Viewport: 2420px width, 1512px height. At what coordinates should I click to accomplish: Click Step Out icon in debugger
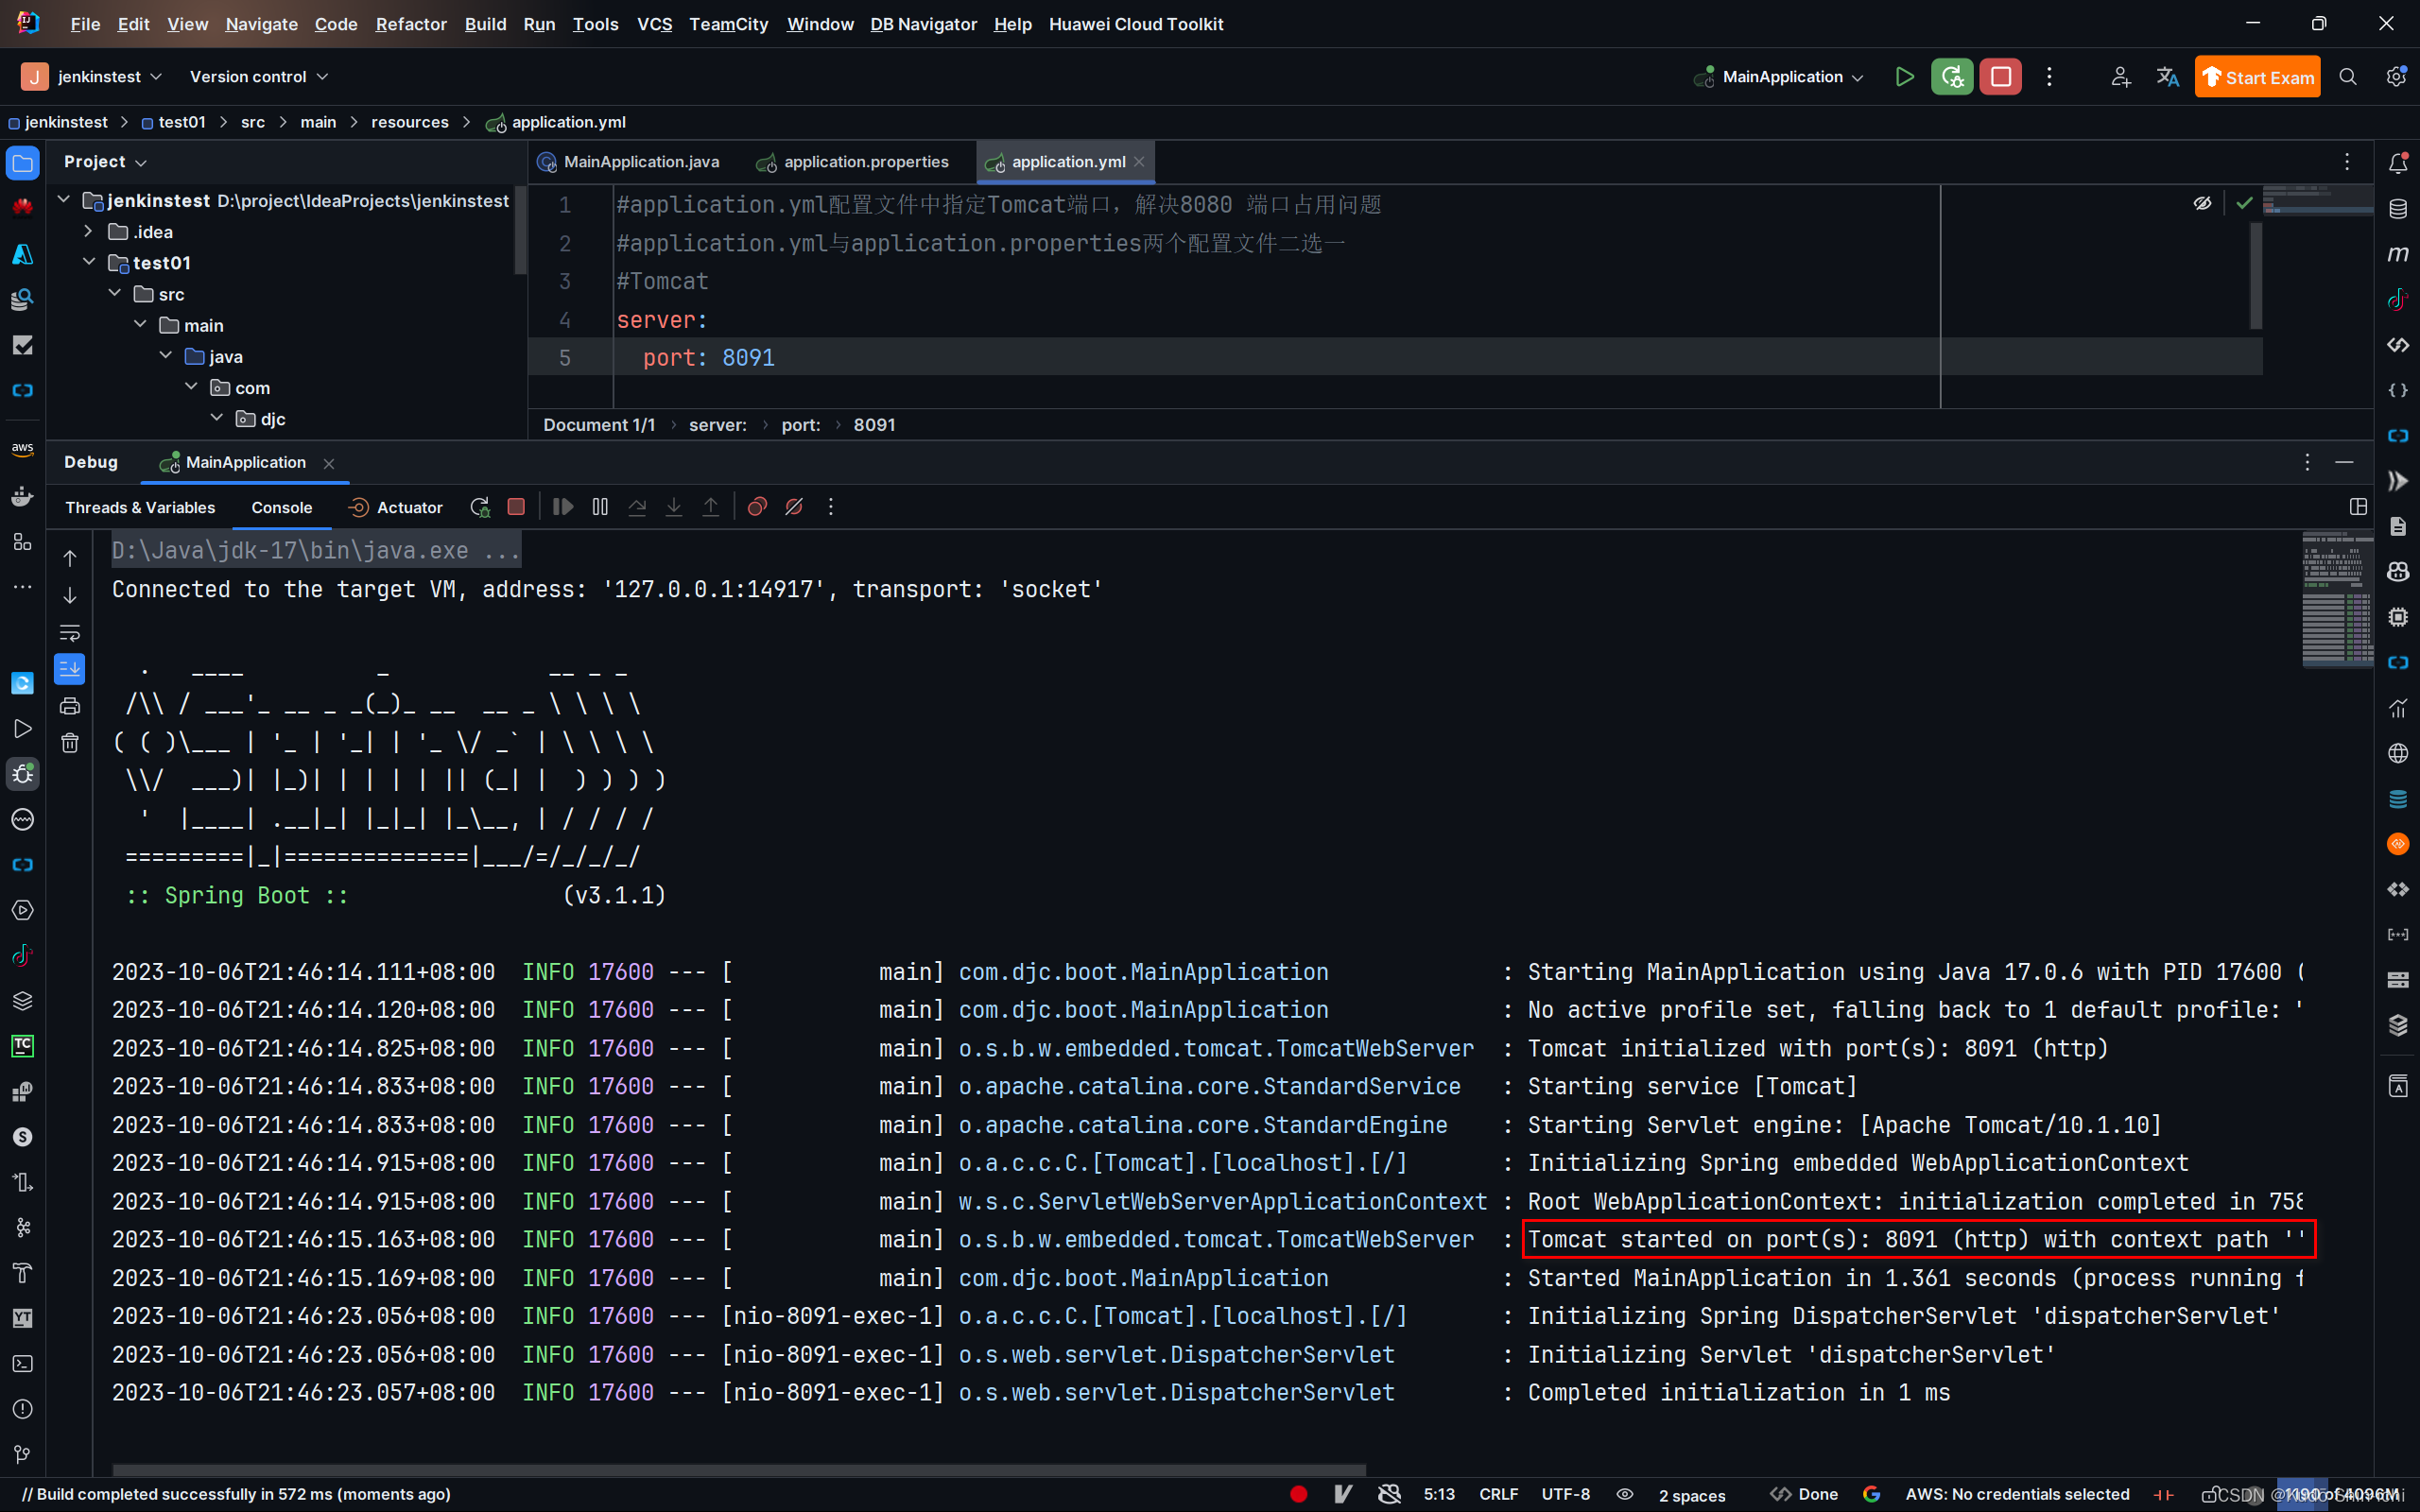point(710,507)
